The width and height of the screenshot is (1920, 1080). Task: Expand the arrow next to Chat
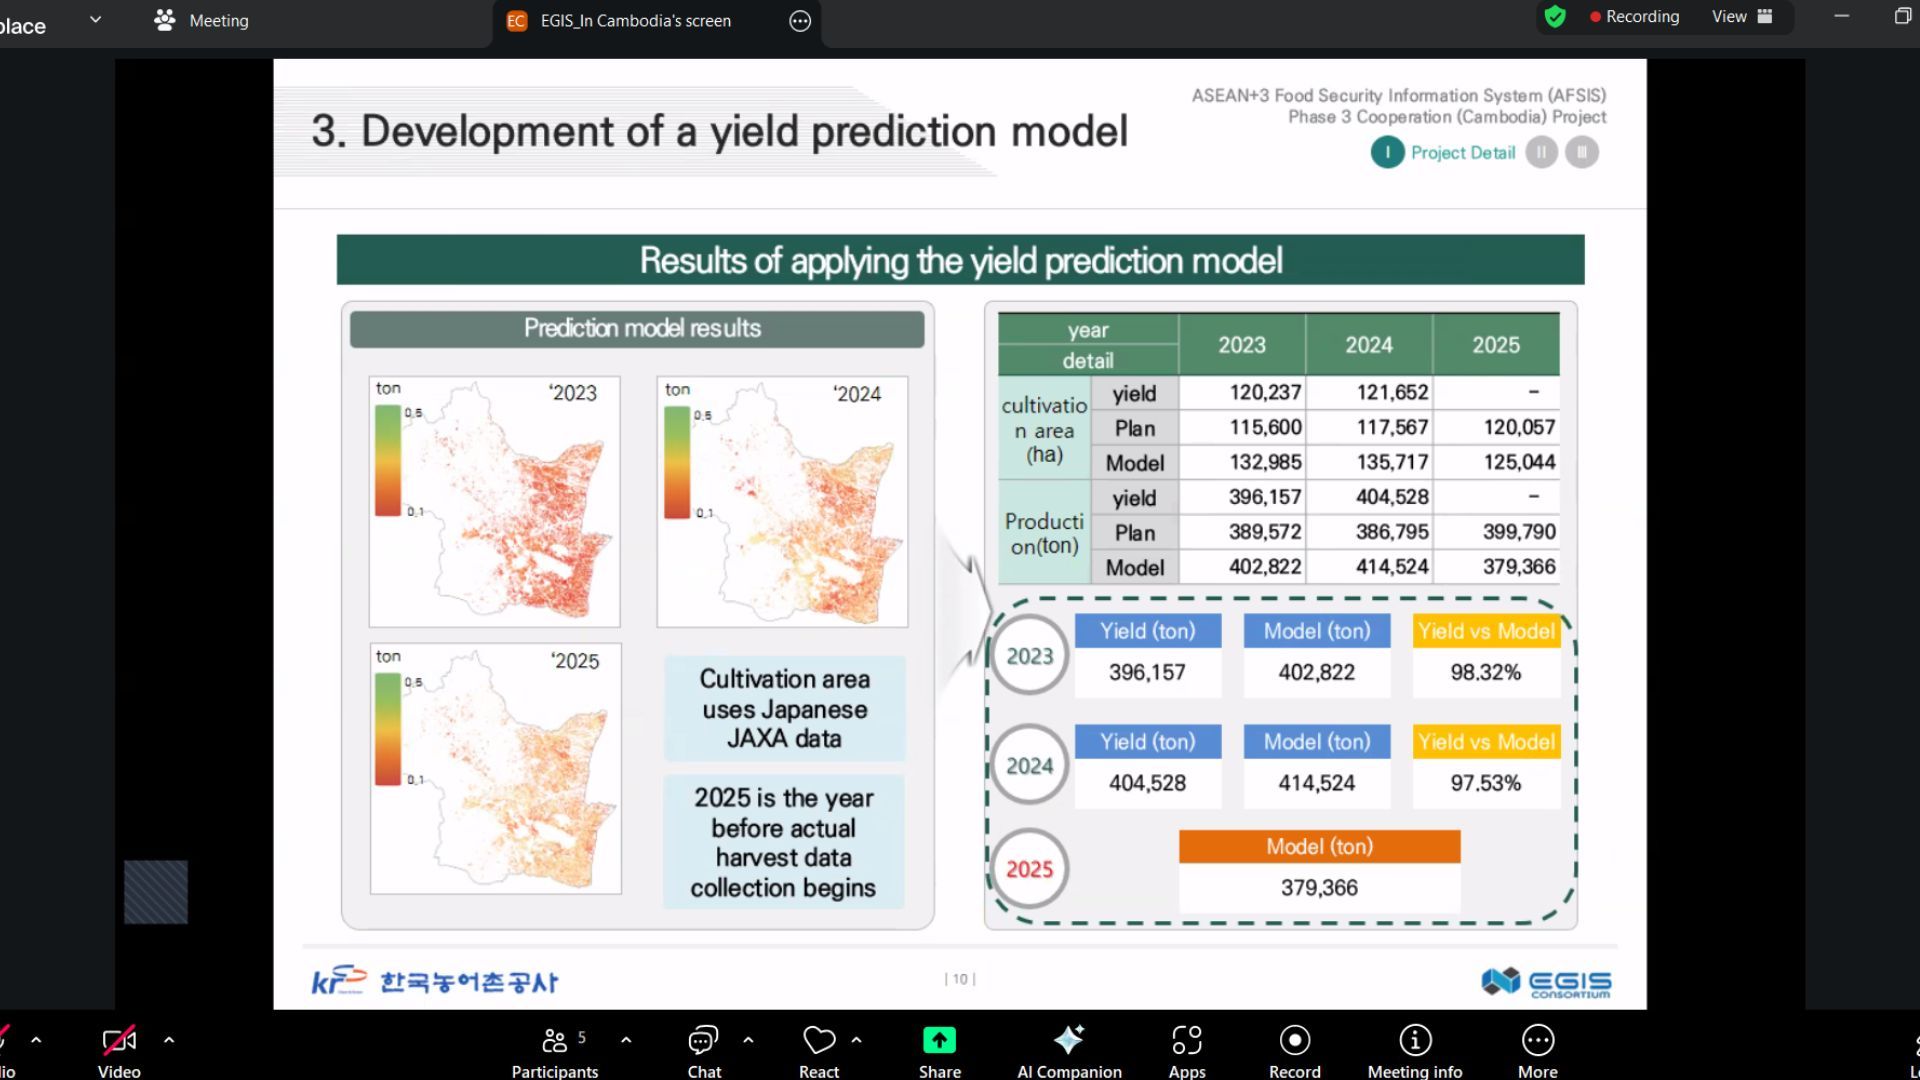pyautogui.click(x=748, y=1040)
